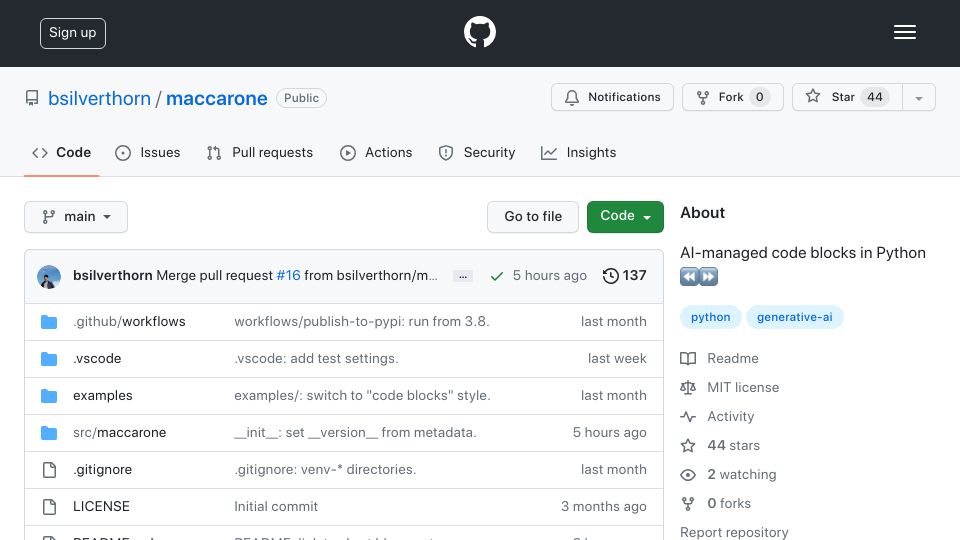
Task: Open the bsilverthorn owner link
Action: click(99, 99)
